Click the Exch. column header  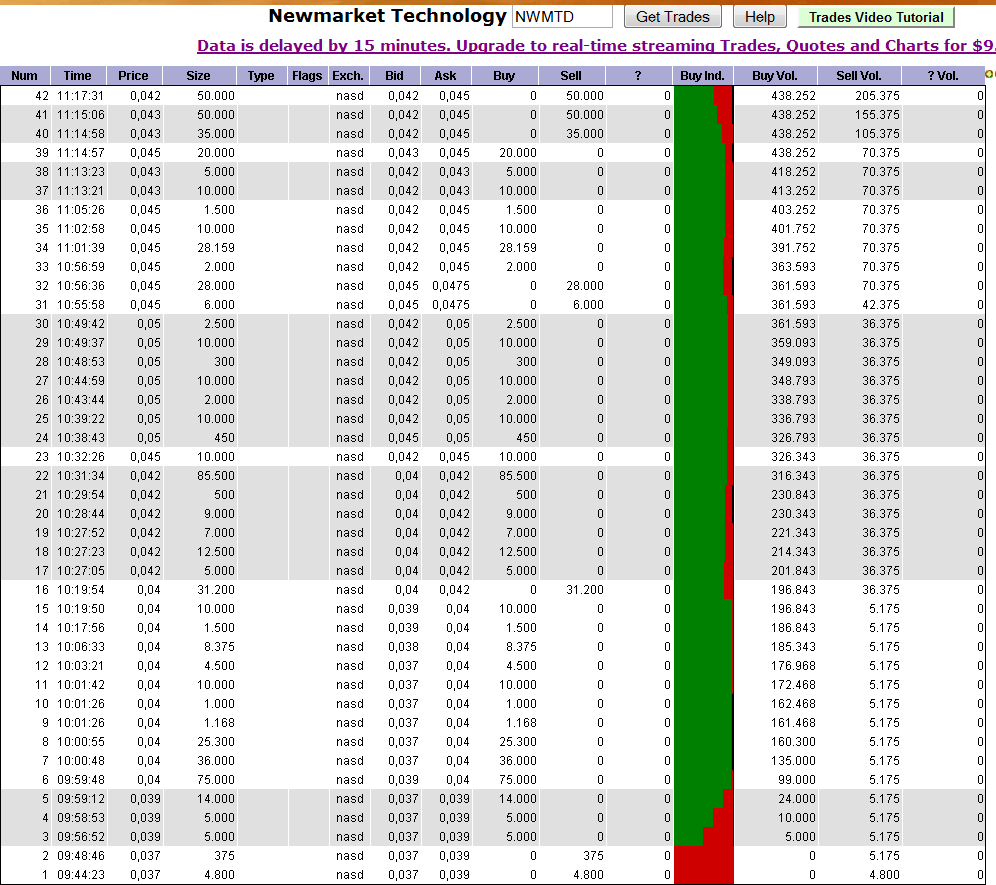click(x=348, y=76)
